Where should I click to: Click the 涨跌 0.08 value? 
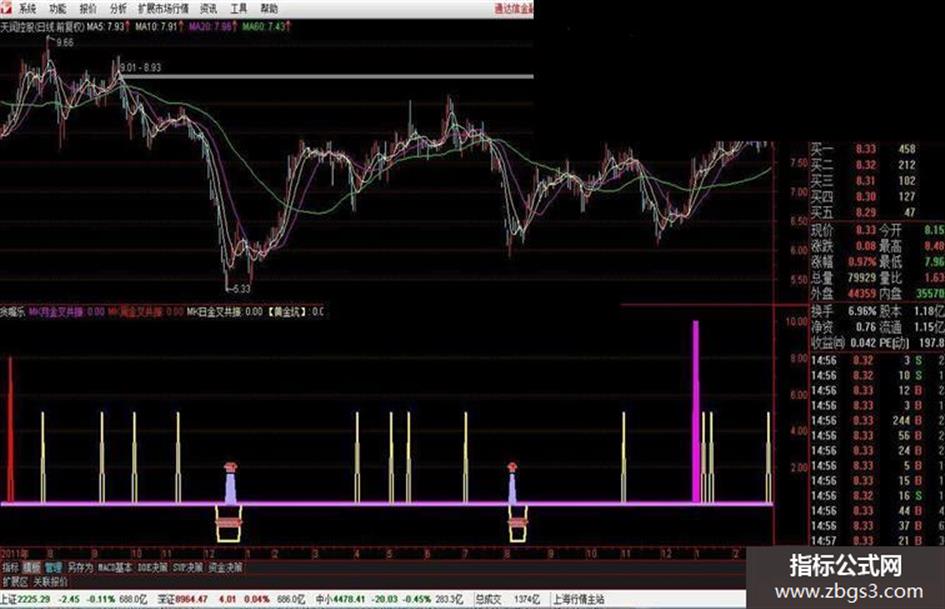tap(865, 246)
